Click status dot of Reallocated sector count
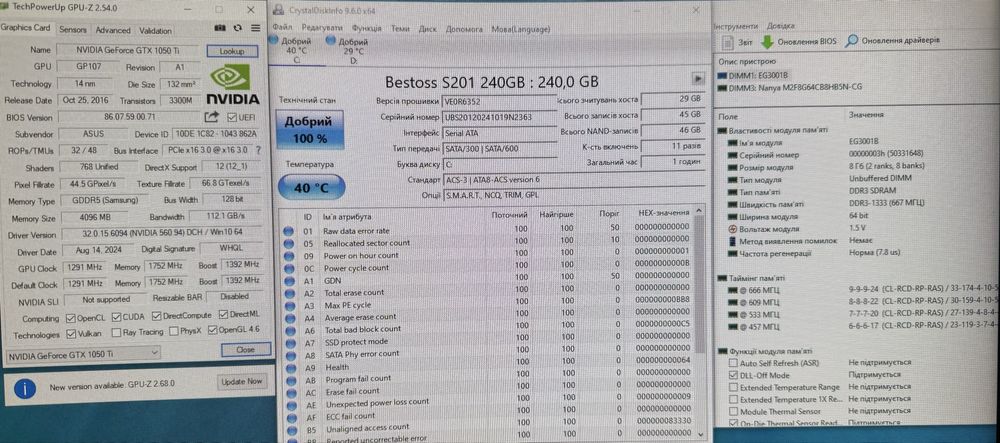The height and width of the screenshot is (443, 1000). [x=289, y=243]
